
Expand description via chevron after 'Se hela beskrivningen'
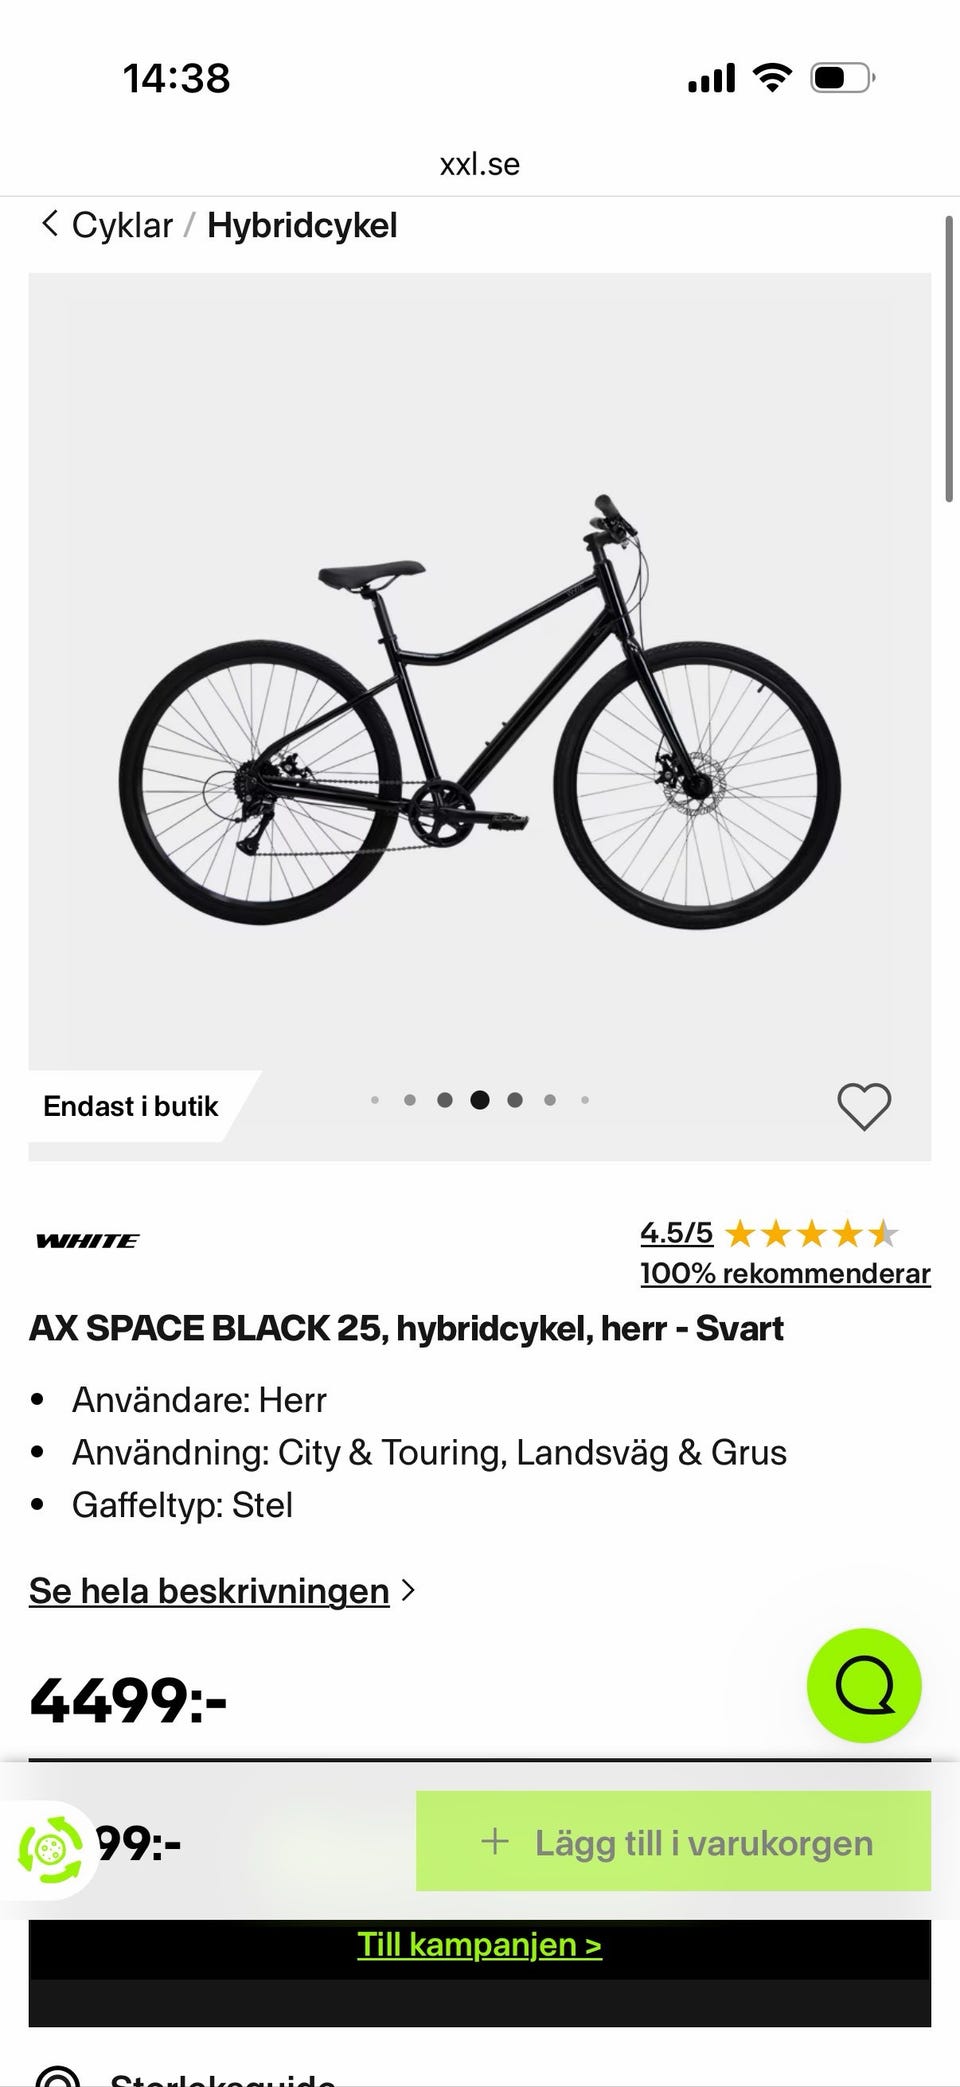pyautogui.click(x=408, y=1590)
